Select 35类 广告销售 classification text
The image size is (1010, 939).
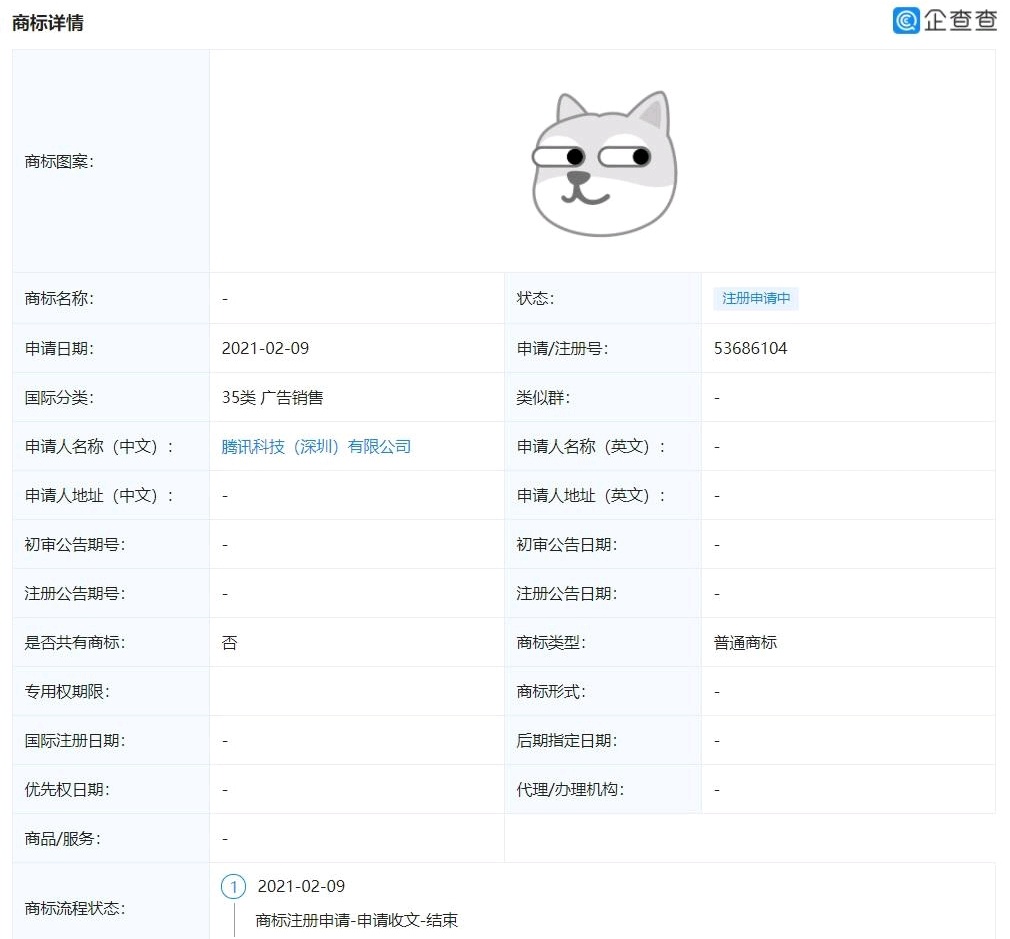(x=272, y=397)
